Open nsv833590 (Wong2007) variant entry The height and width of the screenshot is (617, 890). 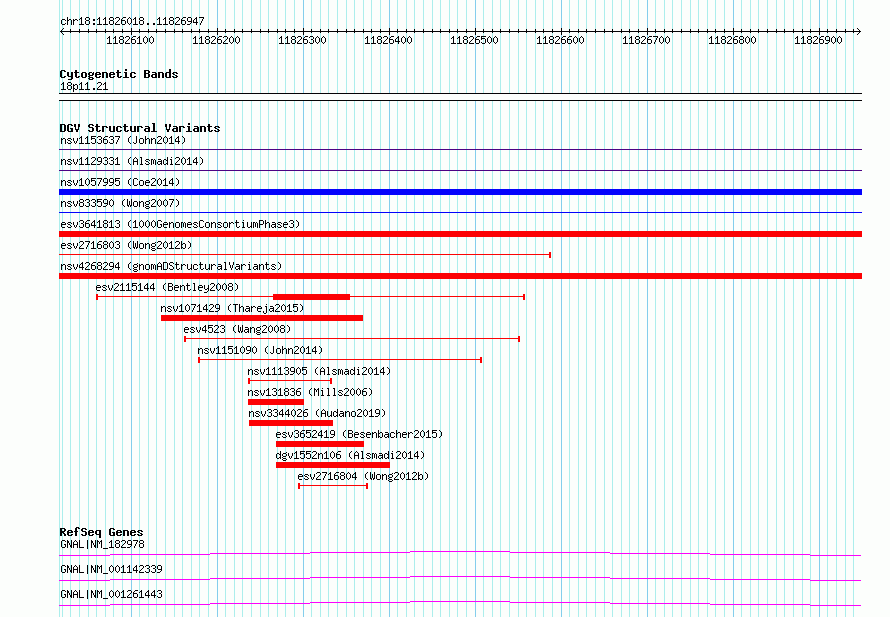click(120, 203)
